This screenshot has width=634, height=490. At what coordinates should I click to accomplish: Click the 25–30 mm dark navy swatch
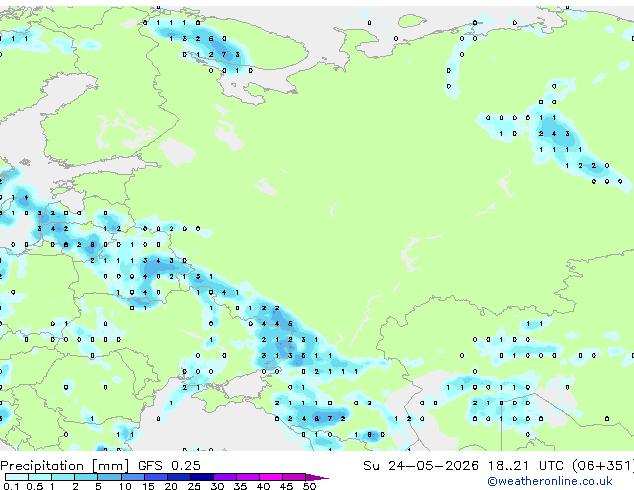coord(202,477)
